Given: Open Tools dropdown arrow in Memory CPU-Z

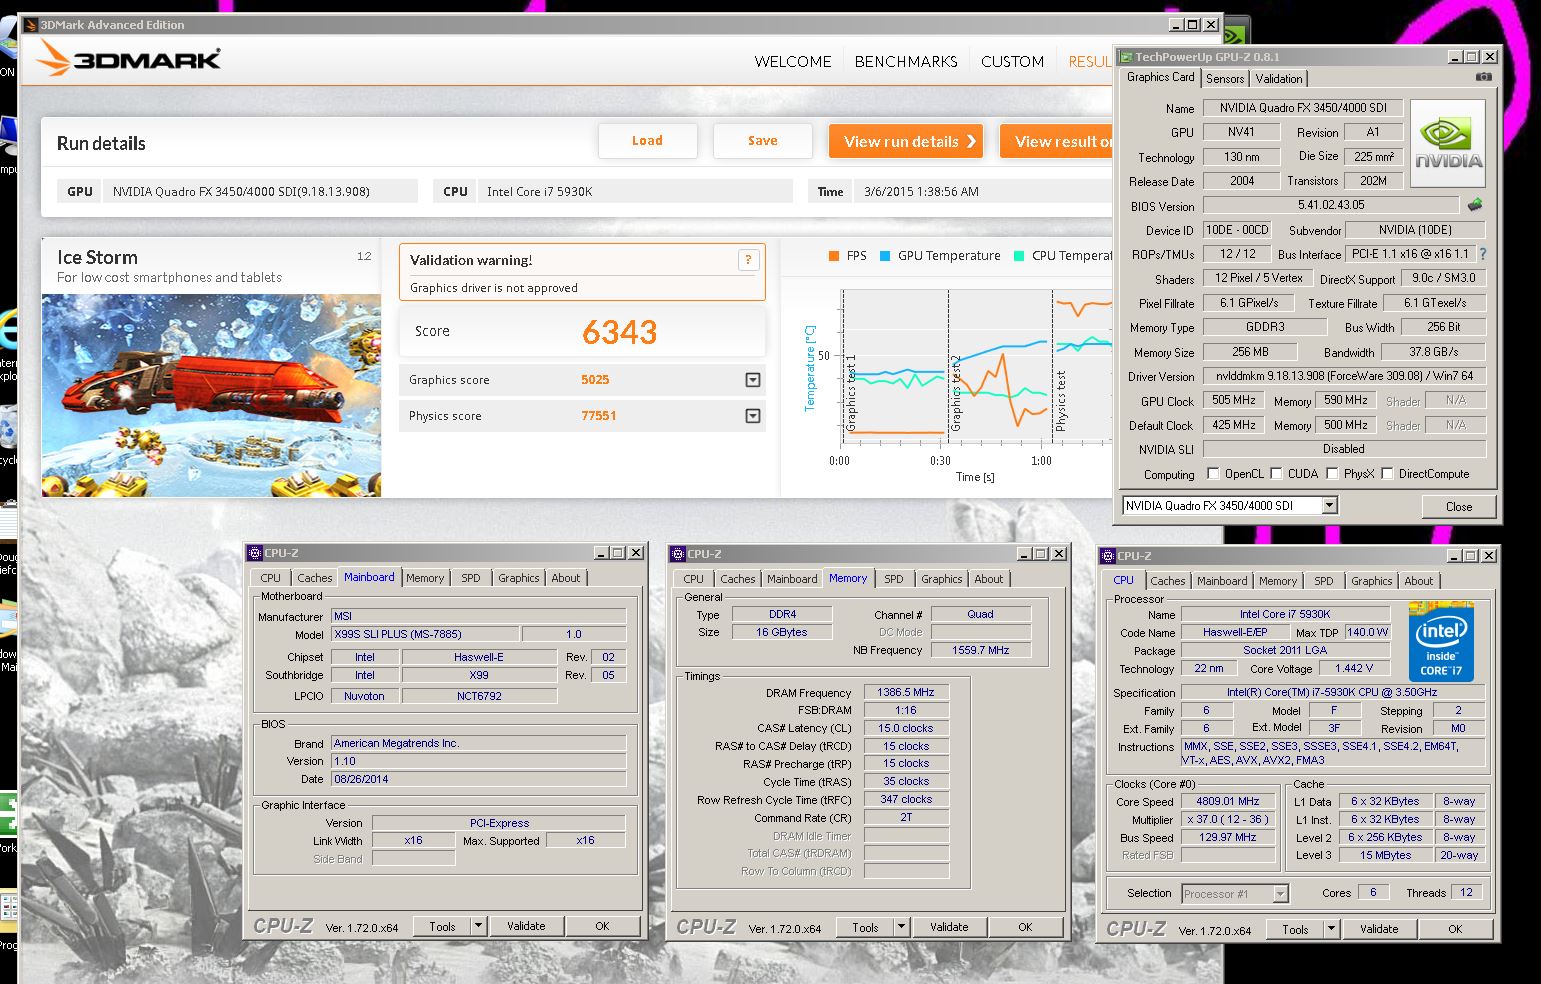Looking at the screenshot, I should pyautogui.click(x=901, y=927).
